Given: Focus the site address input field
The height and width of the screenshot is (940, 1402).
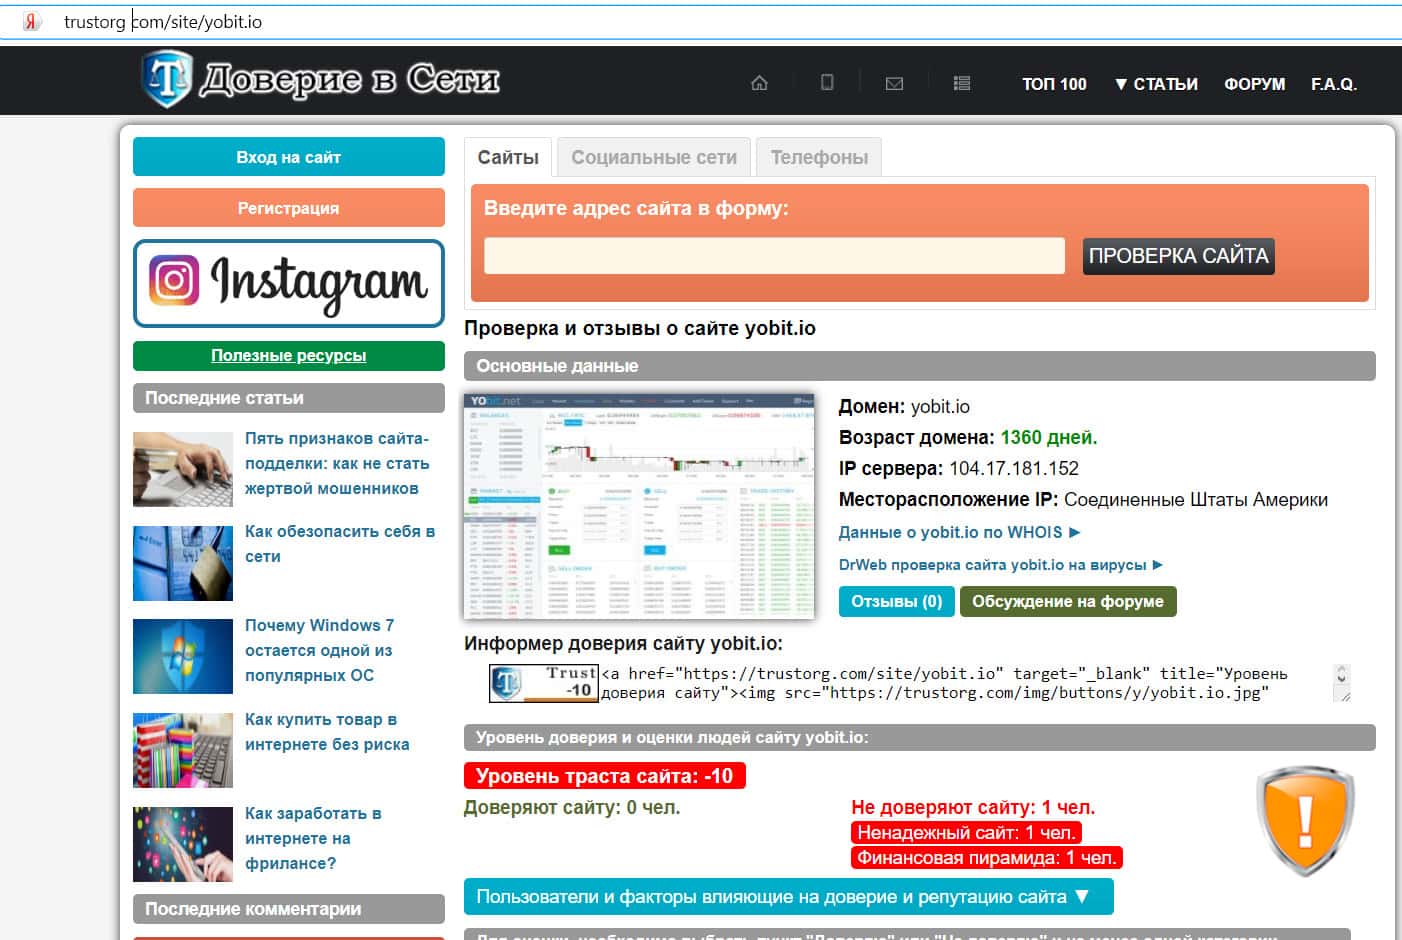Looking at the screenshot, I should 774,256.
